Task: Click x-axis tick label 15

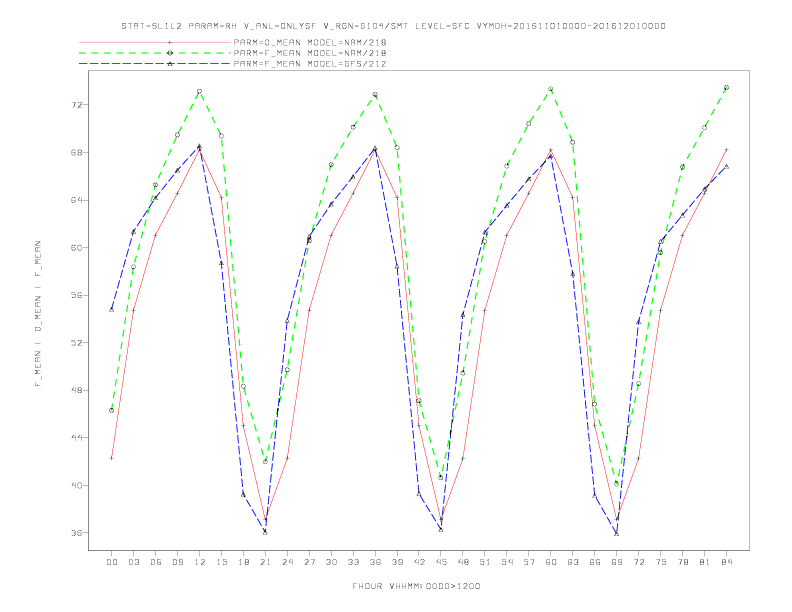Action: pos(221,562)
